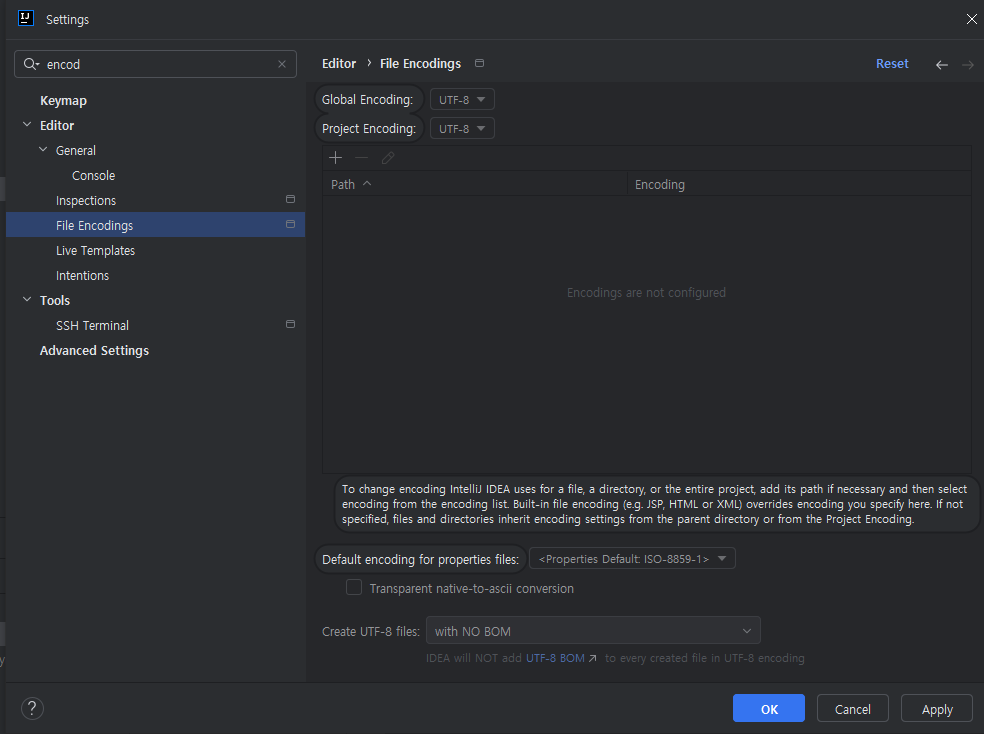Collapse the General tree node

point(43,150)
